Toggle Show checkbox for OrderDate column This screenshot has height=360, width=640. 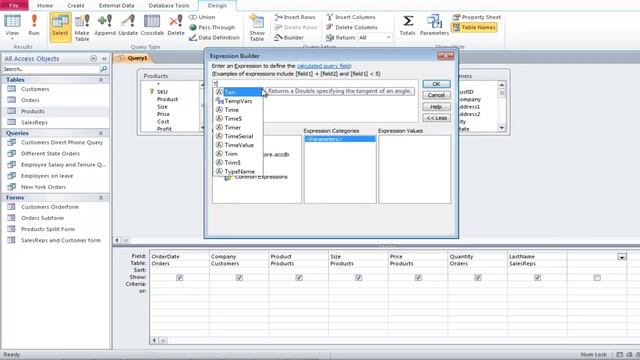180,278
